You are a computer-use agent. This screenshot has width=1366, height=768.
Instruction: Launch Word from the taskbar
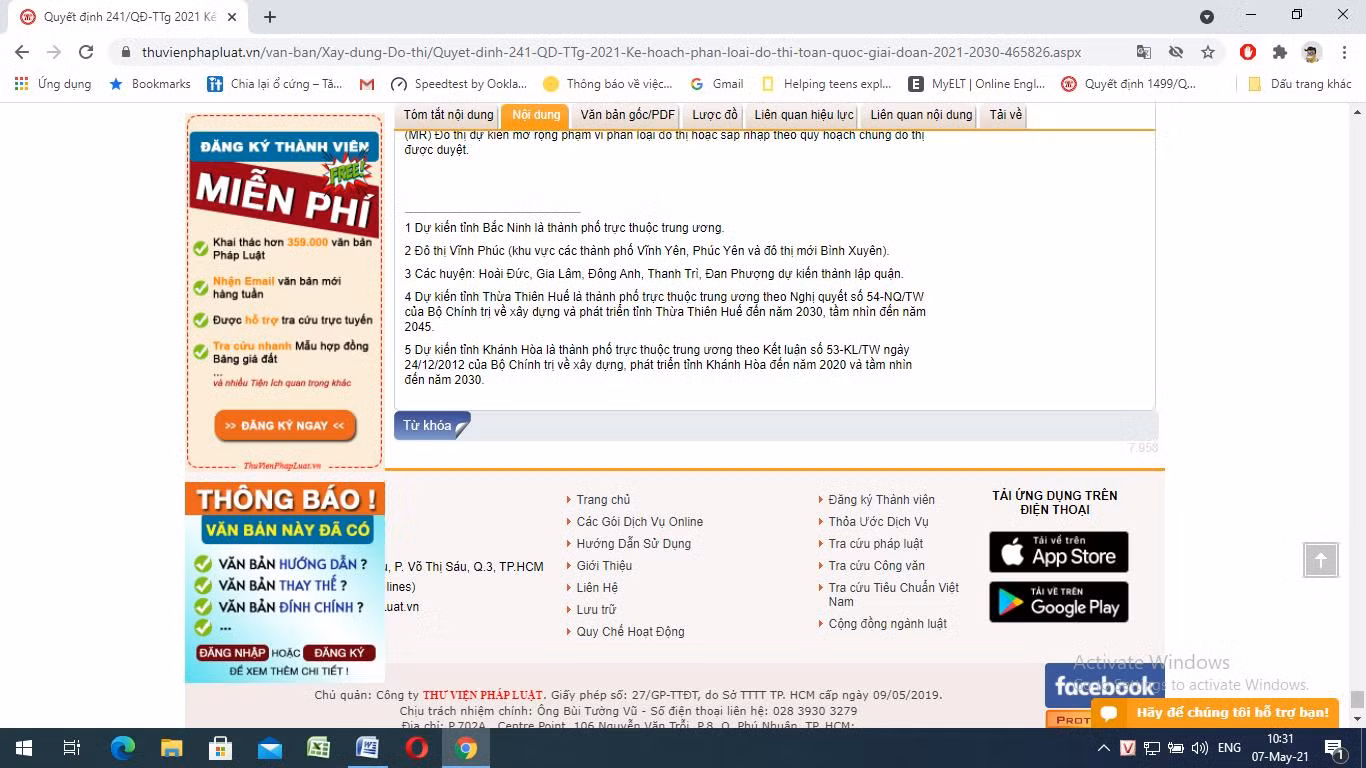(x=368, y=748)
